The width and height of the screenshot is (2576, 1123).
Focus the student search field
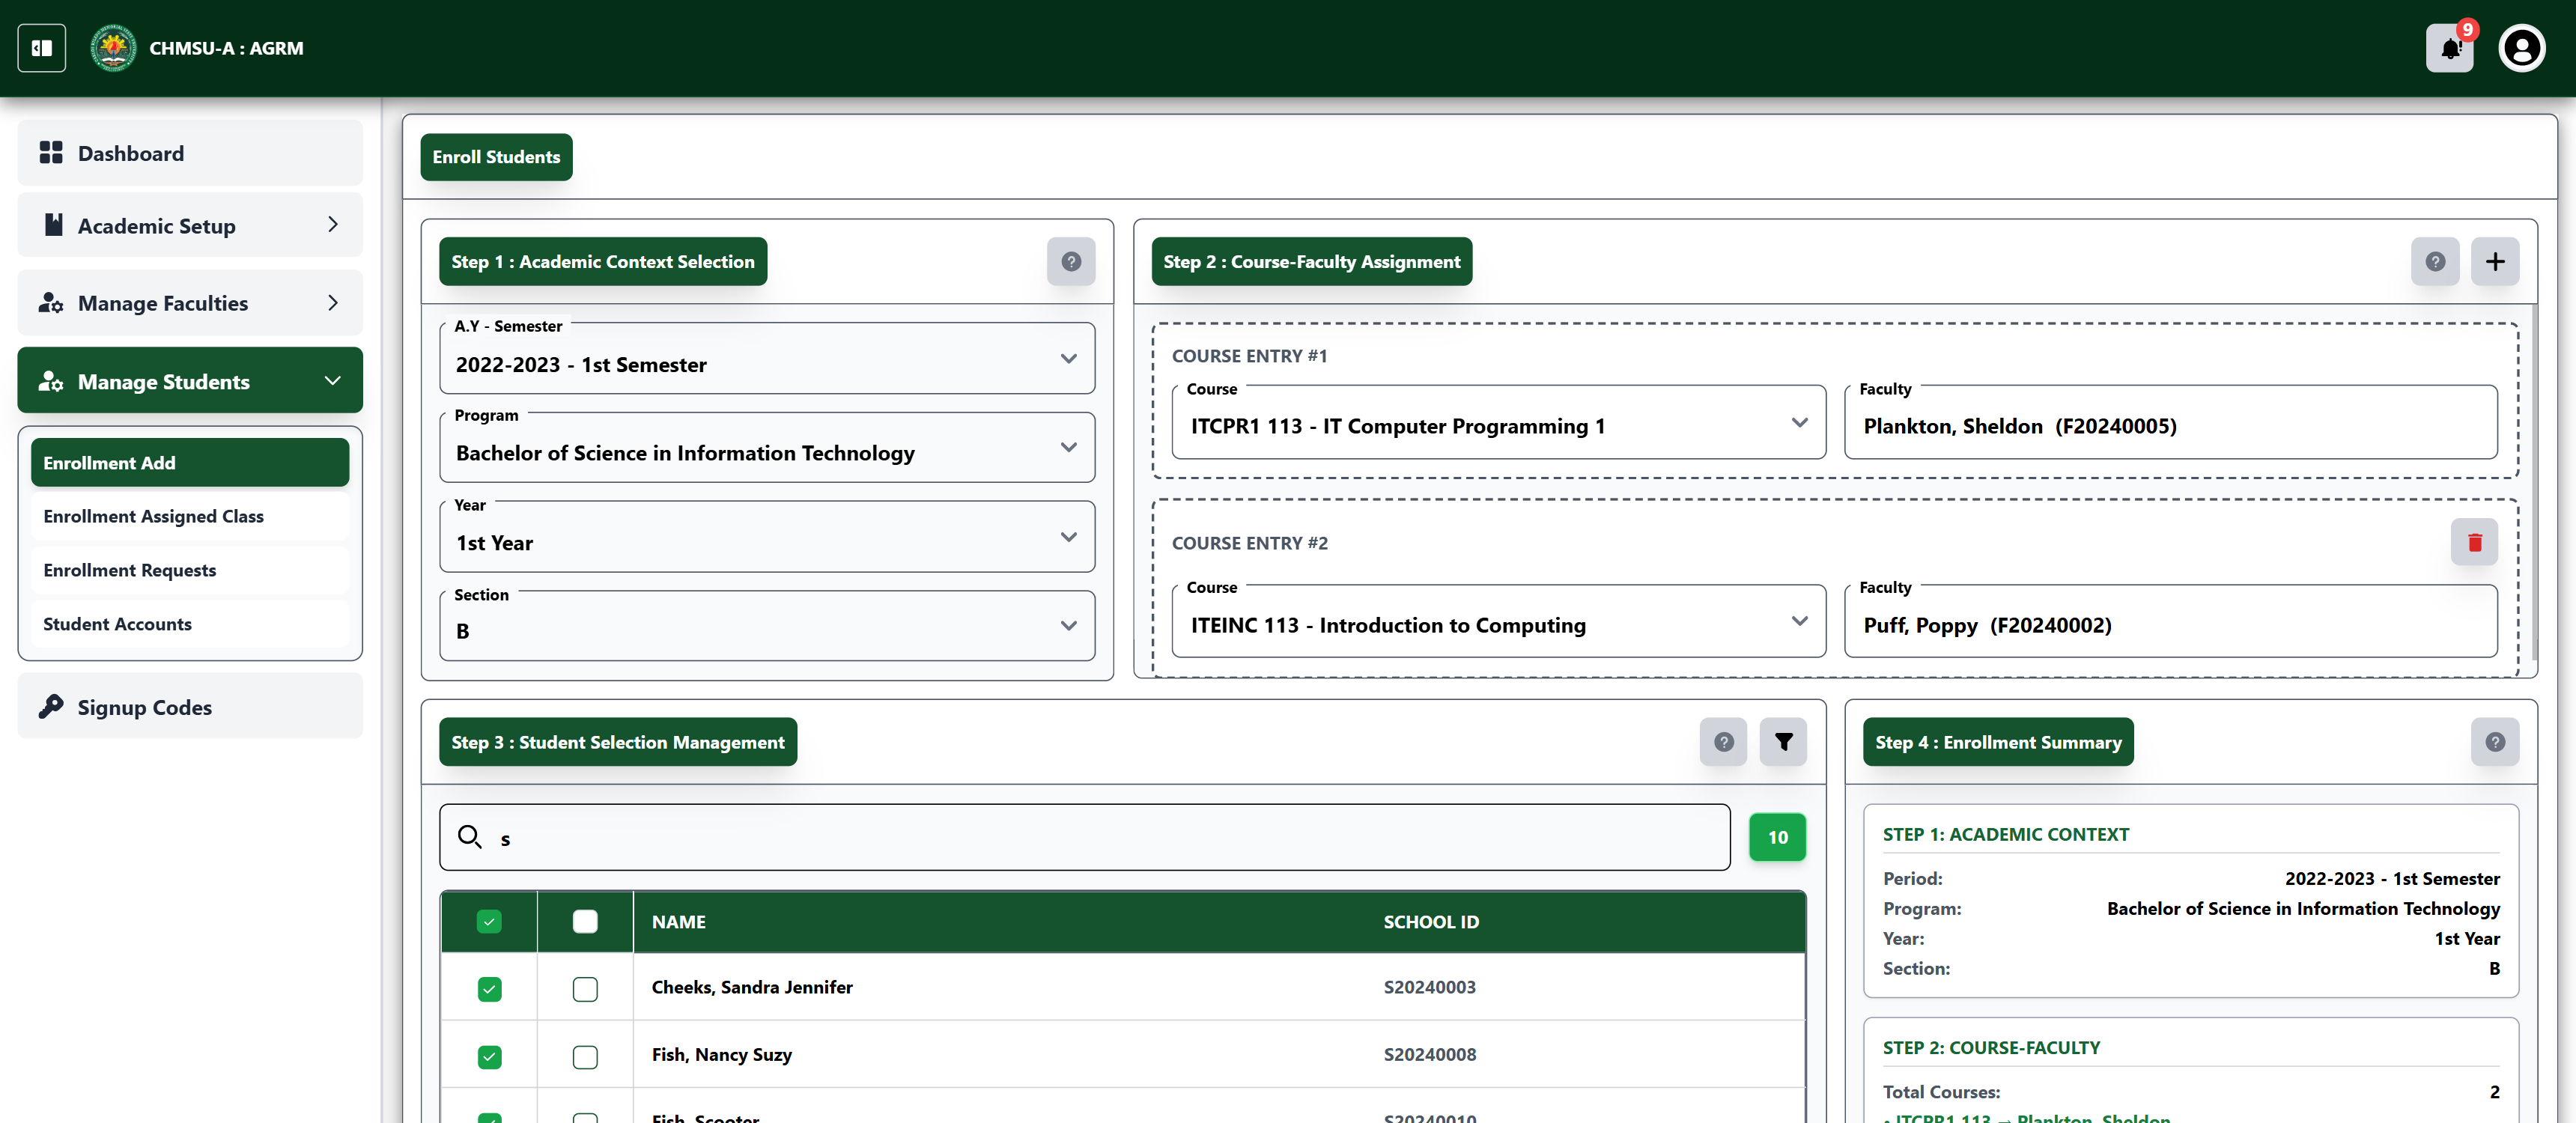click(x=1085, y=837)
